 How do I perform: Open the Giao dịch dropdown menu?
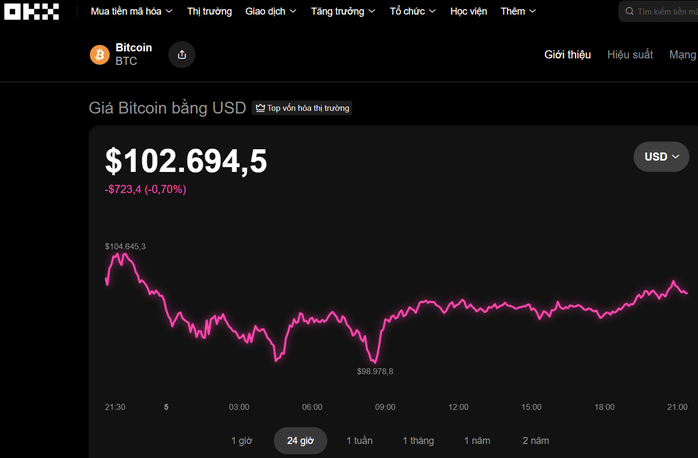pos(271,12)
